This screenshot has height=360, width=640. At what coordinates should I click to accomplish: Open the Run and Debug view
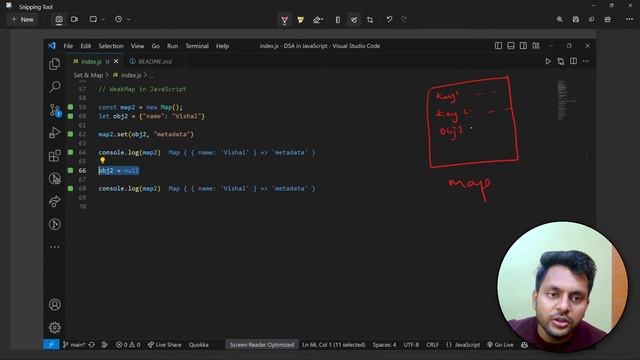click(55, 133)
